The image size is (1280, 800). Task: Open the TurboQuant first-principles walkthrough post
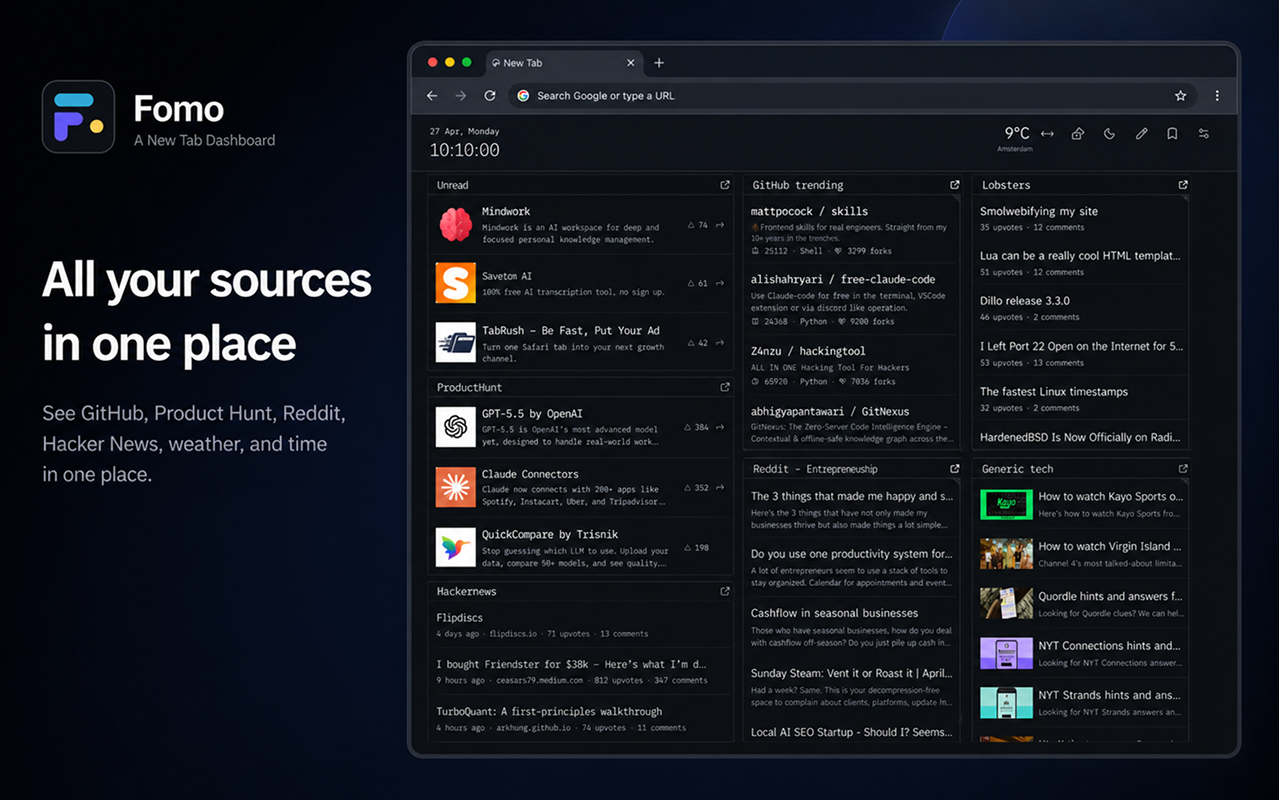[x=549, y=711]
